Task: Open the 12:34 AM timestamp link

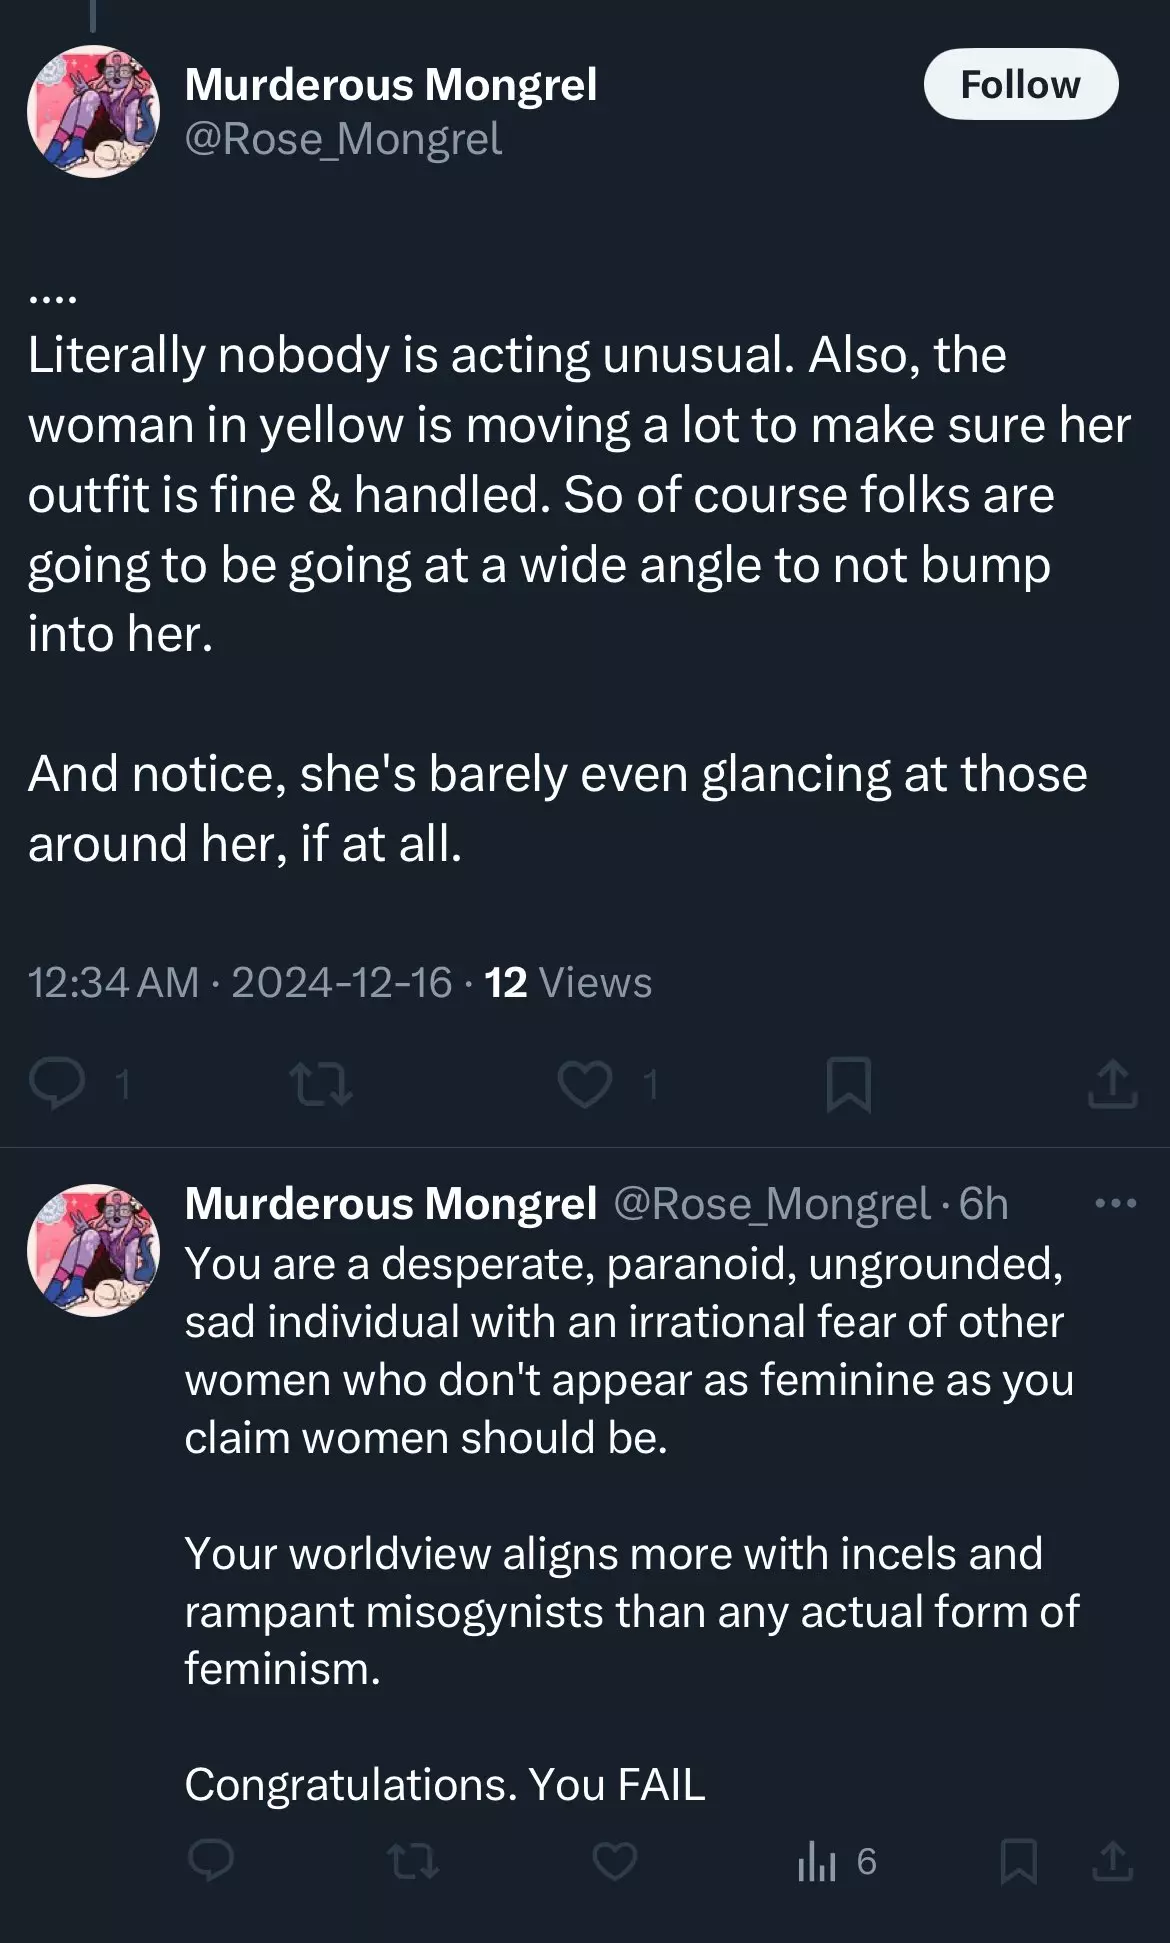Action: tap(113, 983)
